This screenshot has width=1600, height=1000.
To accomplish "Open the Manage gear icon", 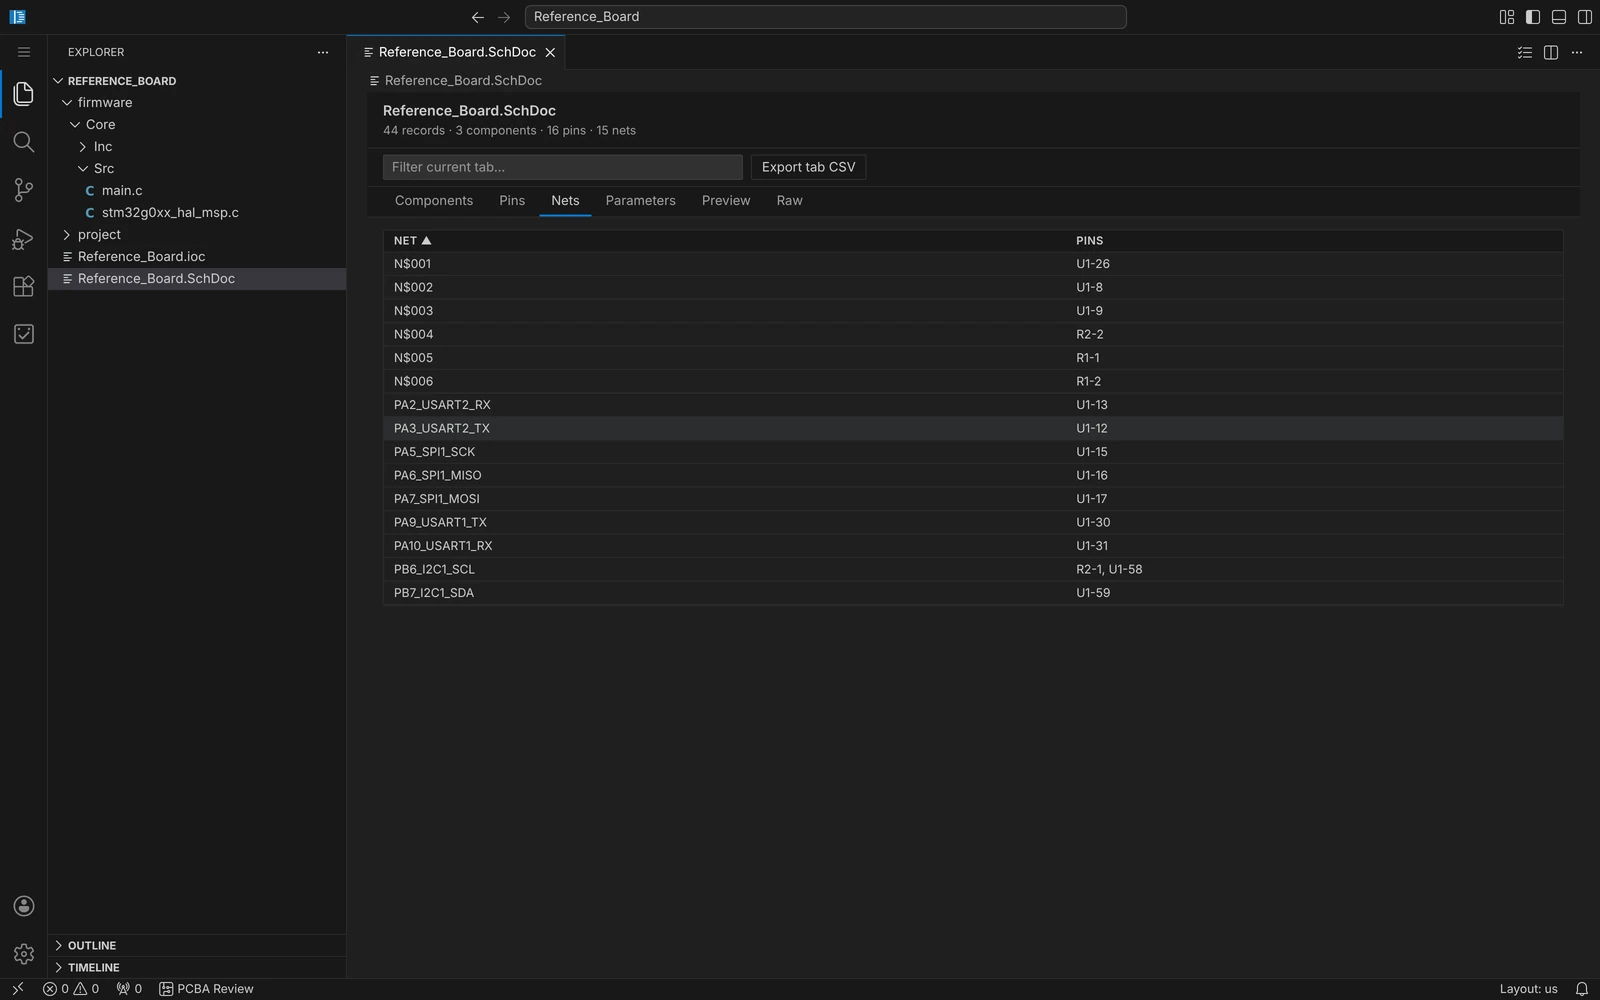I will pyautogui.click(x=24, y=954).
